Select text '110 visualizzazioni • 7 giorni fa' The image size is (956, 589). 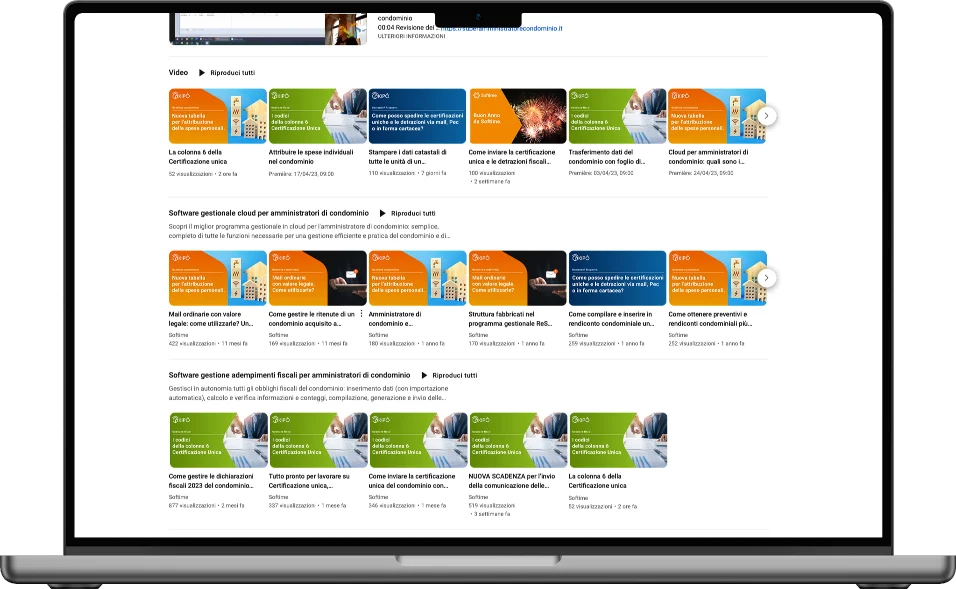(x=407, y=173)
